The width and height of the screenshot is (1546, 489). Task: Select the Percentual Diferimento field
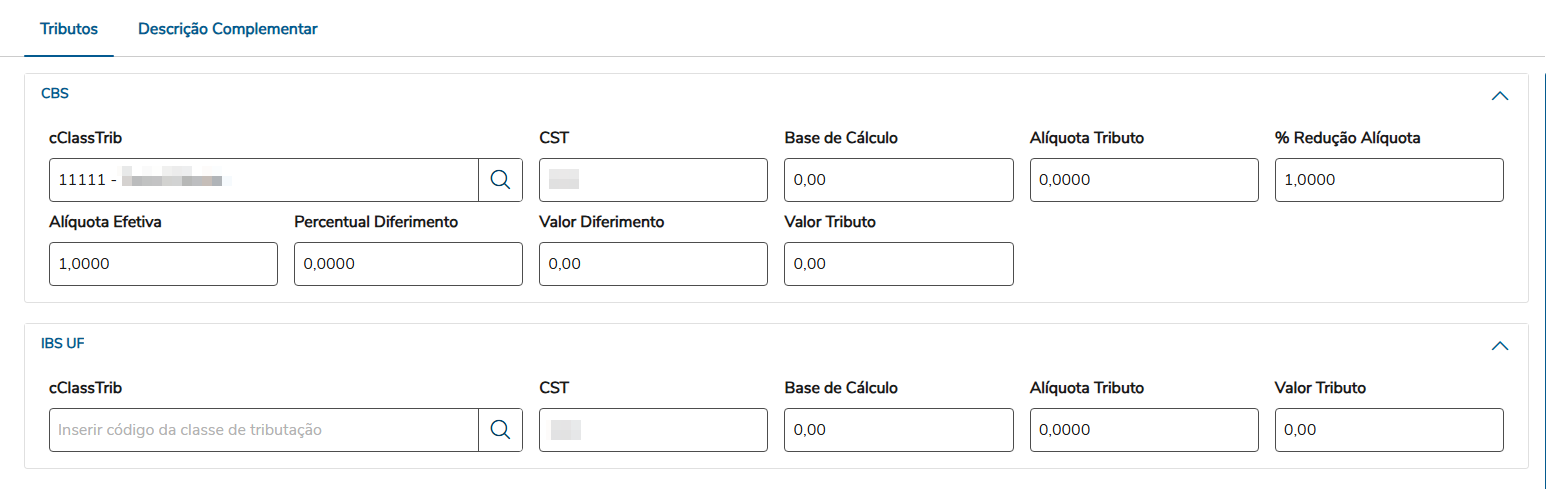[x=408, y=264]
